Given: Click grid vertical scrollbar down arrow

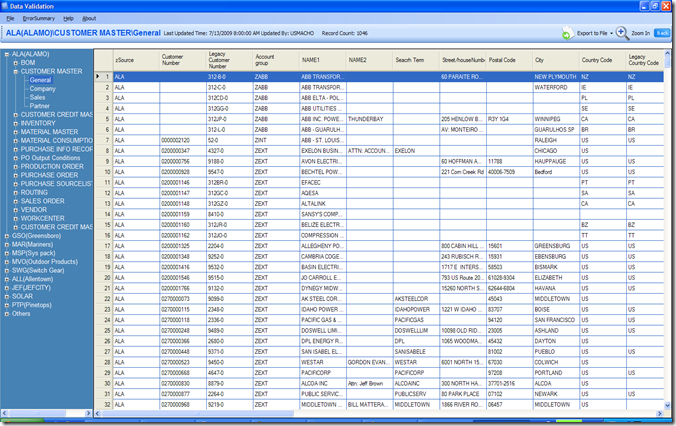Looking at the screenshot, I should click(667, 405).
